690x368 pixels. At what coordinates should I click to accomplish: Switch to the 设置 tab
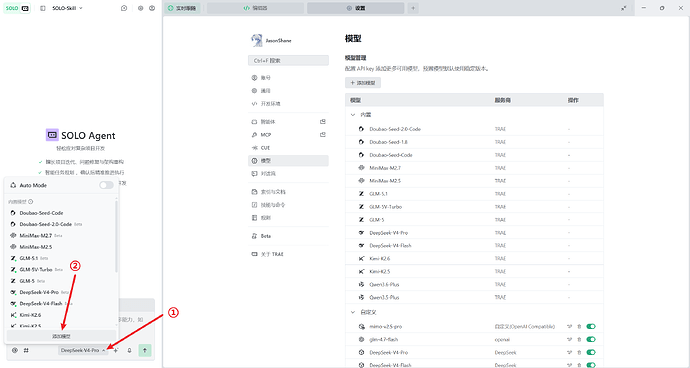[356, 8]
